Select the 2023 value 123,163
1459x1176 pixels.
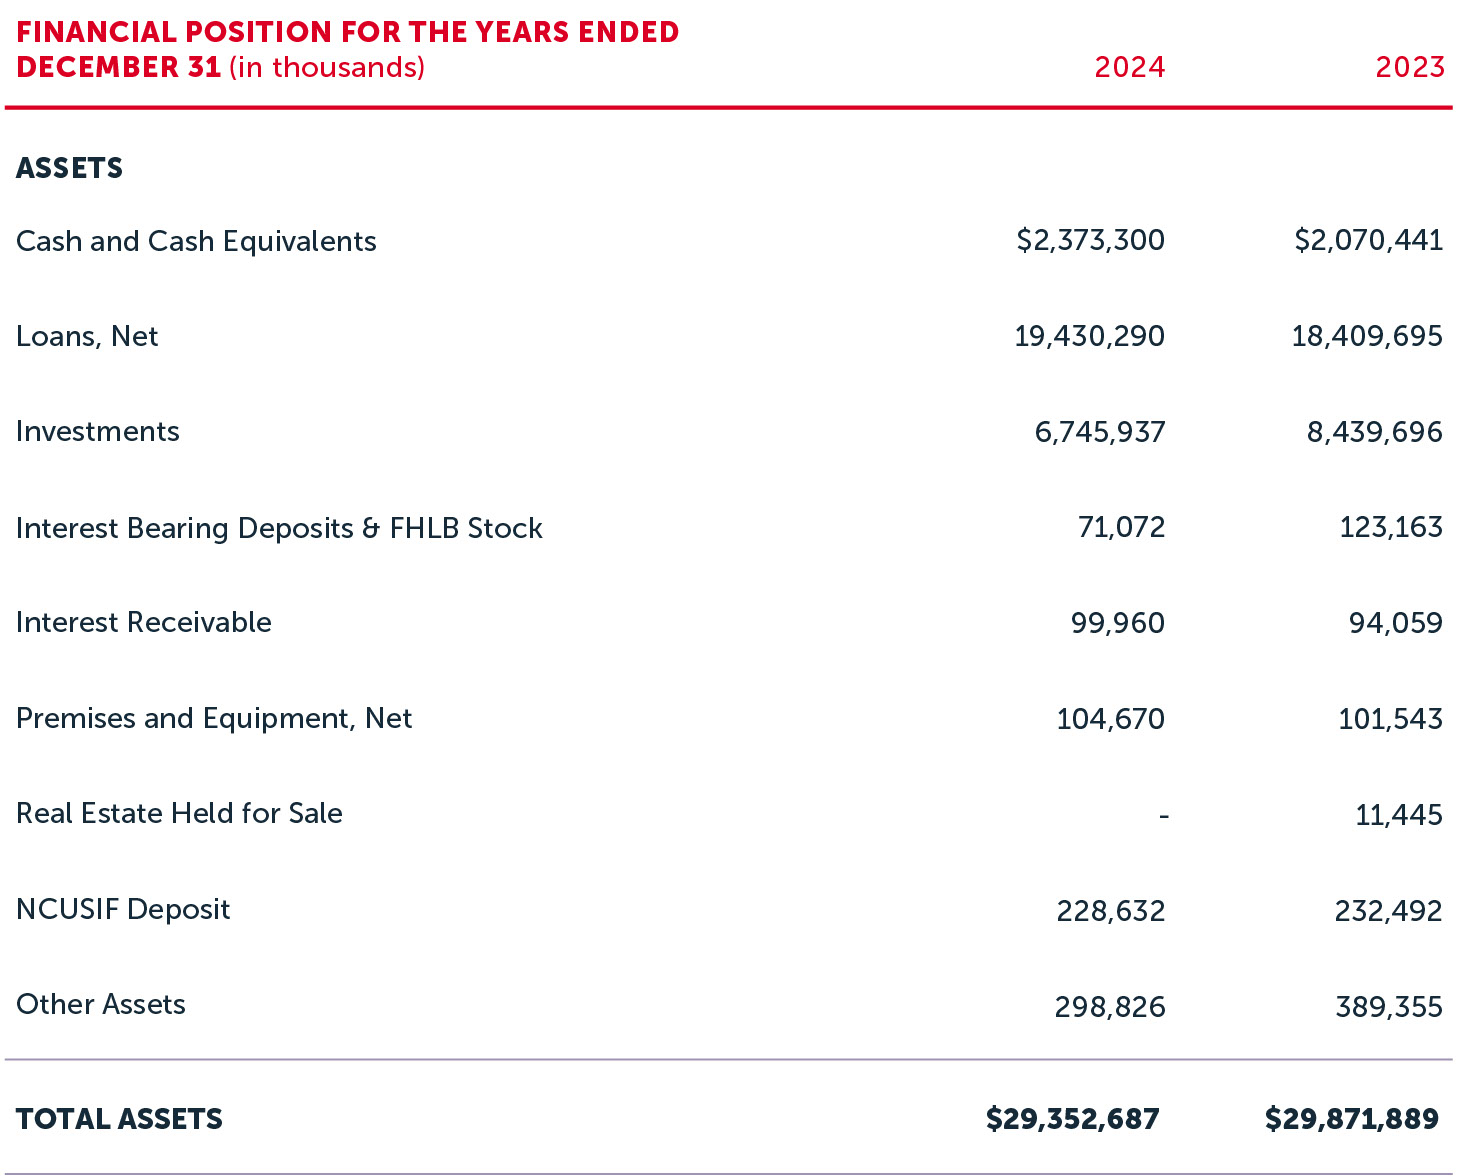click(1390, 527)
